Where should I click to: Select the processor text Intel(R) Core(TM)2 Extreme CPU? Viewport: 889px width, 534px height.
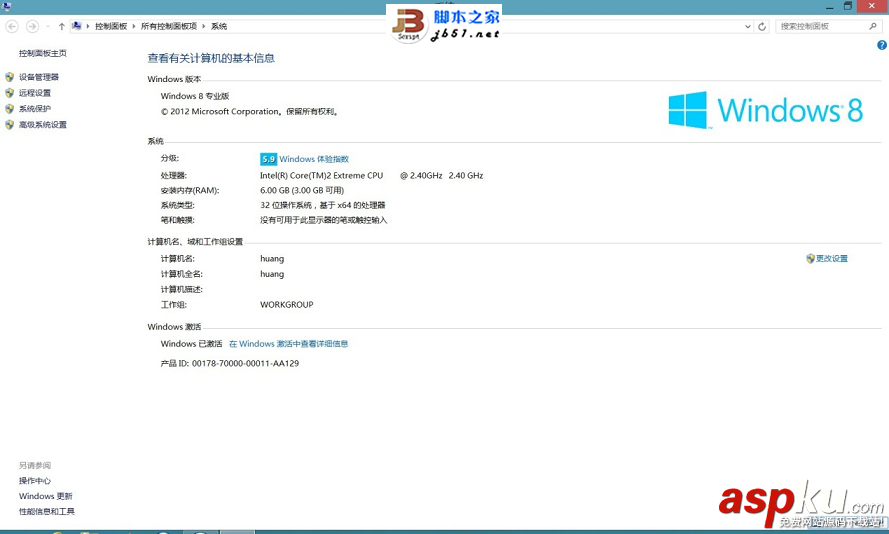point(321,176)
